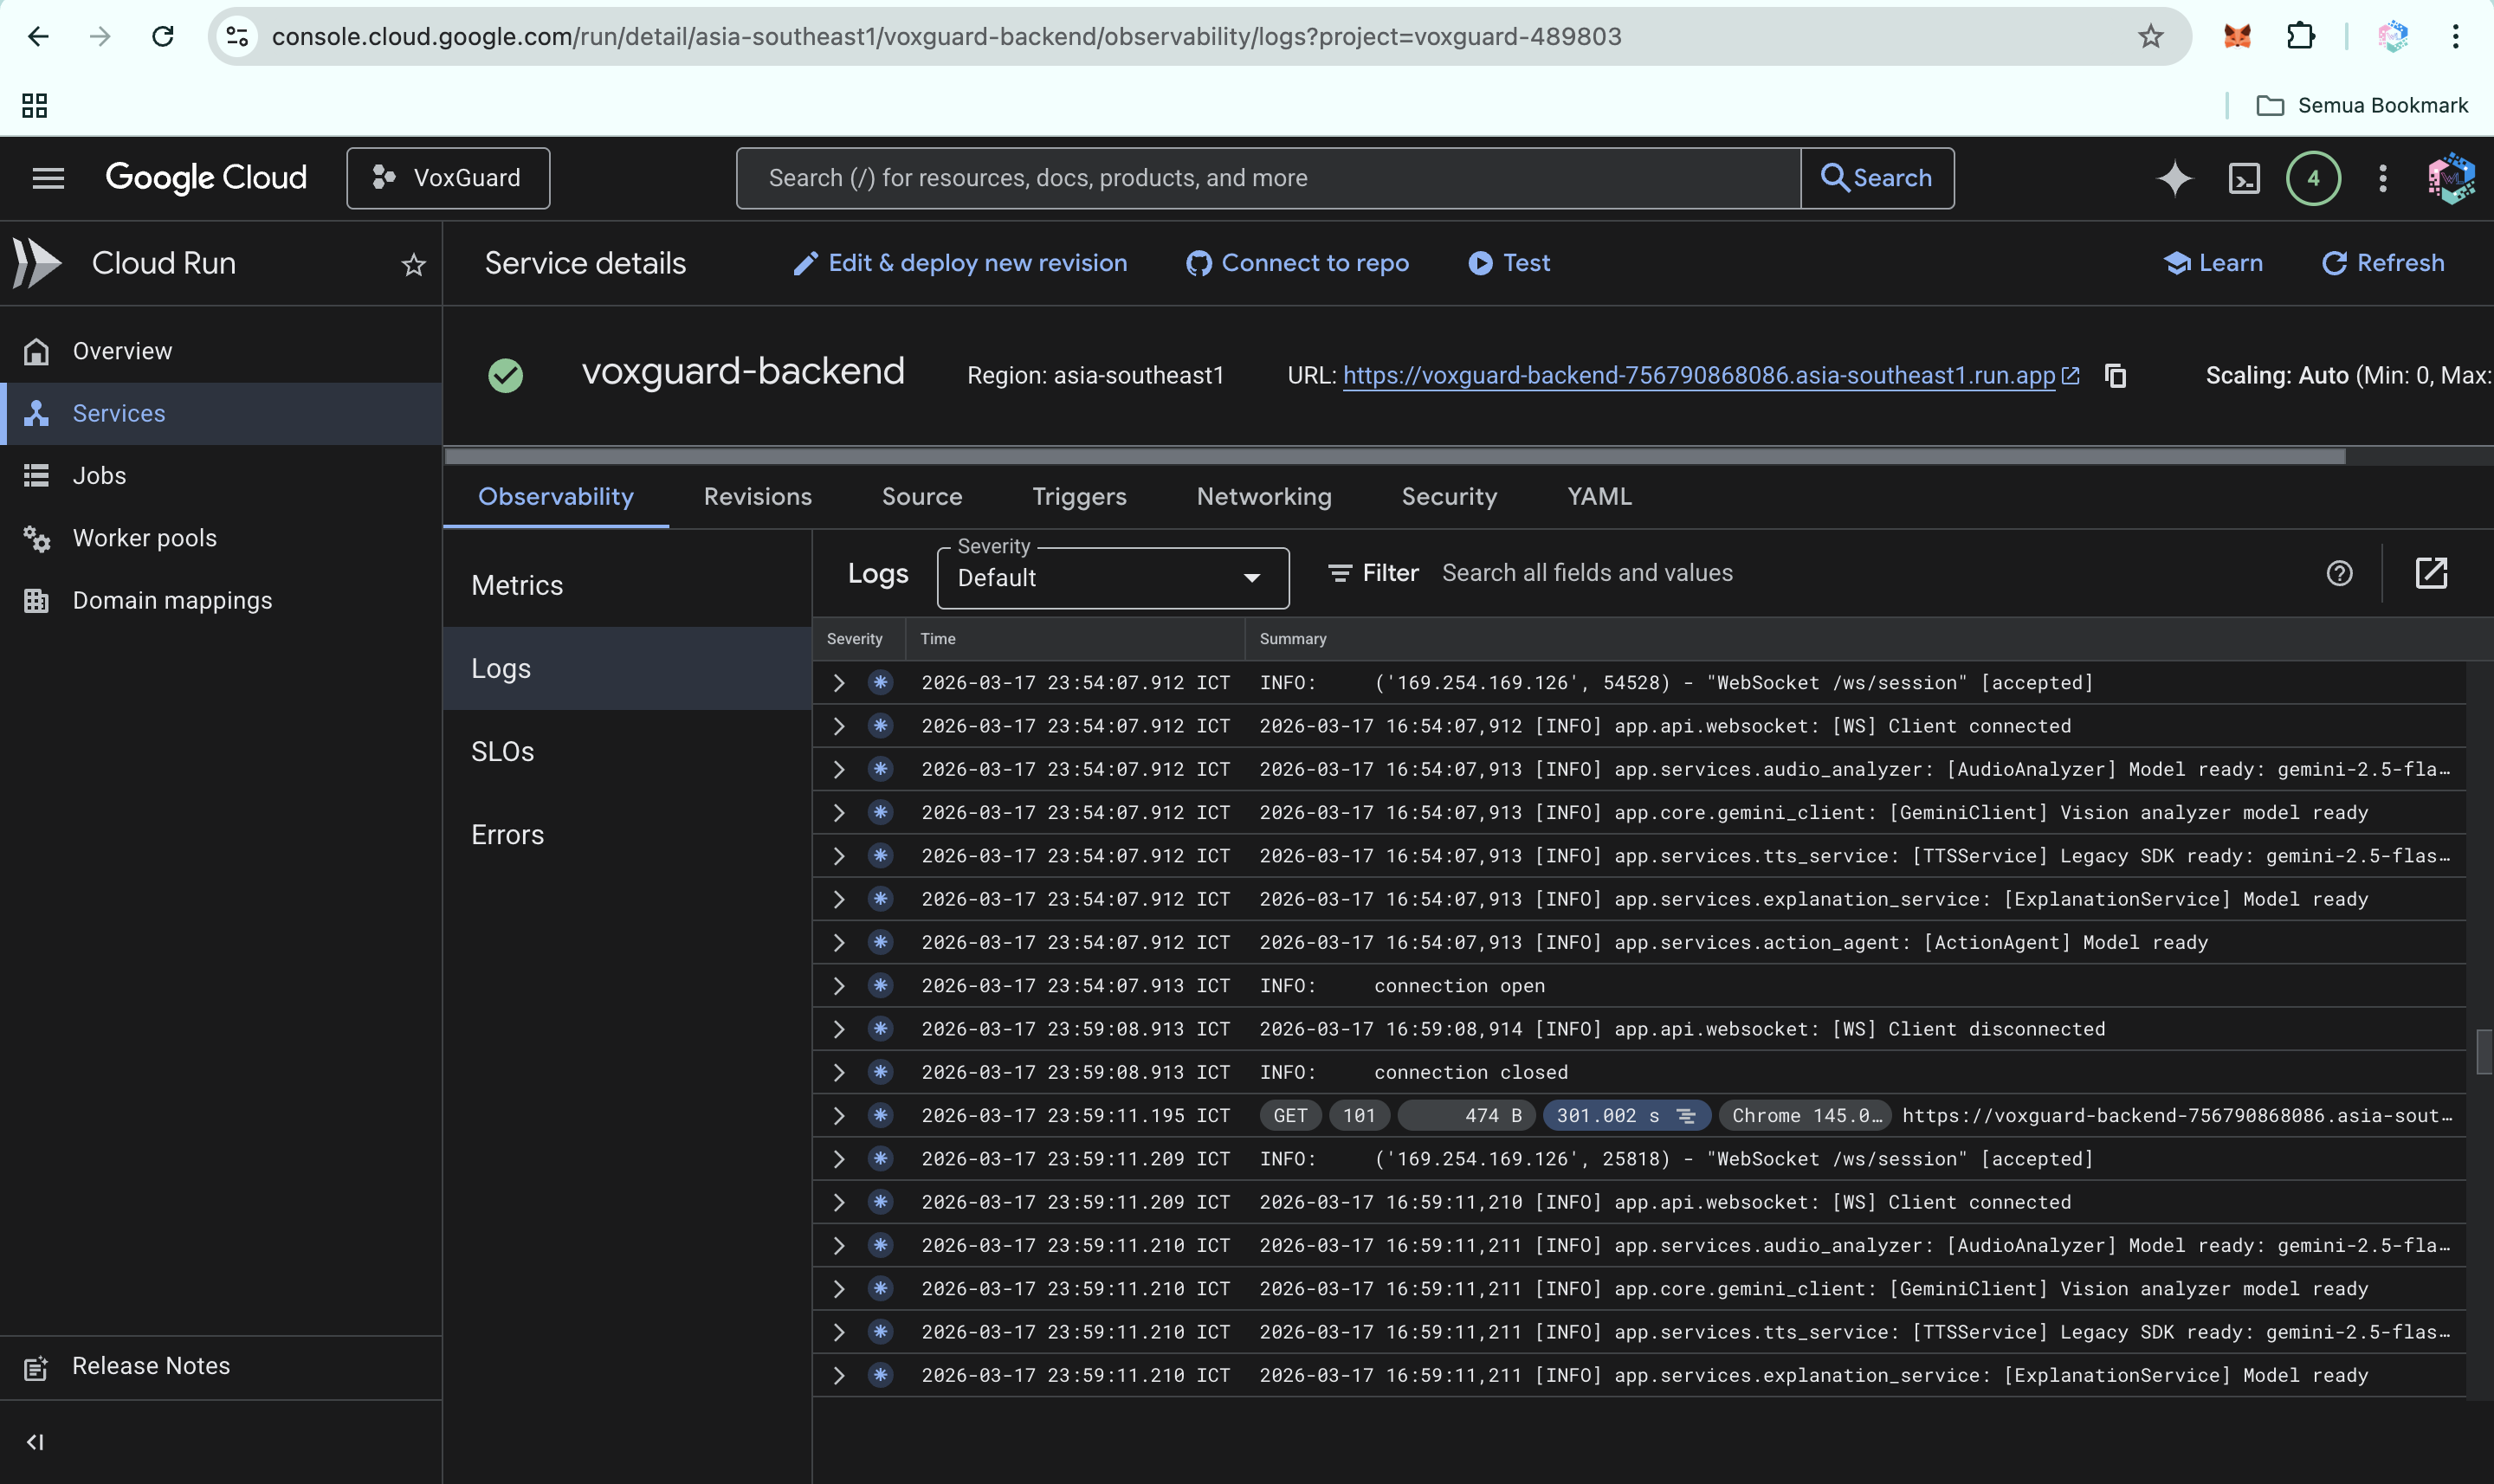This screenshot has height=1484, width=2494.
Task: Open the Severity Default dropdown
Action: tap(1112, 578)
